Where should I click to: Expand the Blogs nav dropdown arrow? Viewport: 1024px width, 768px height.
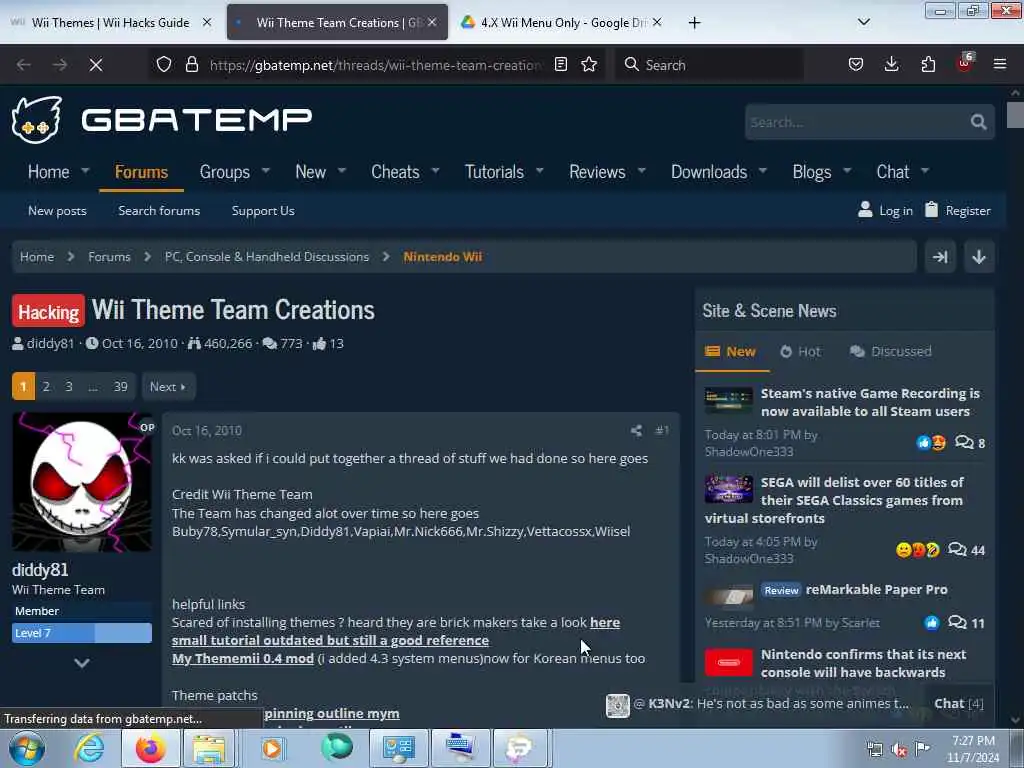pyautogui.click(x=847, y=171)
